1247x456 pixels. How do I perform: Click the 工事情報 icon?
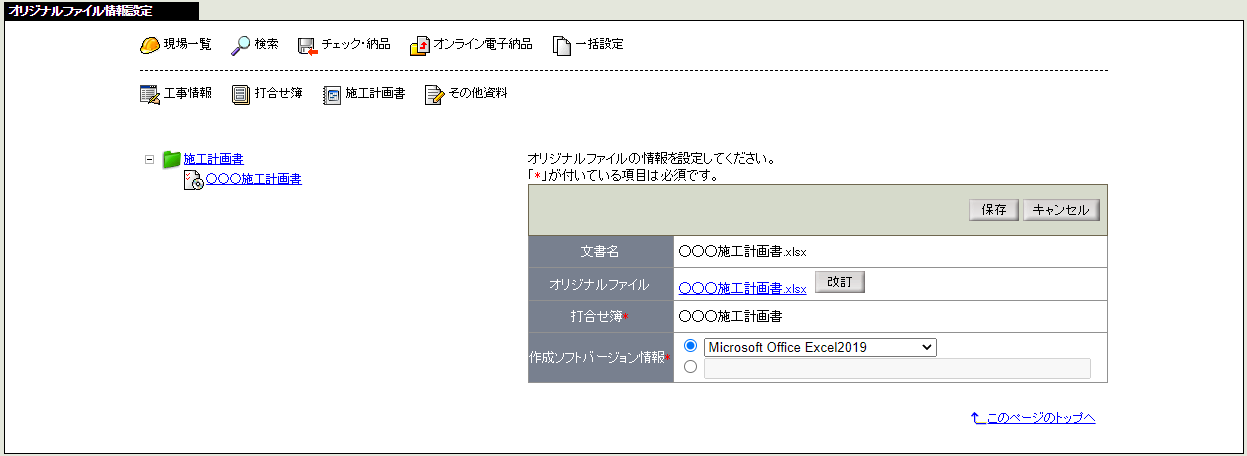click(x=150, y=94)
